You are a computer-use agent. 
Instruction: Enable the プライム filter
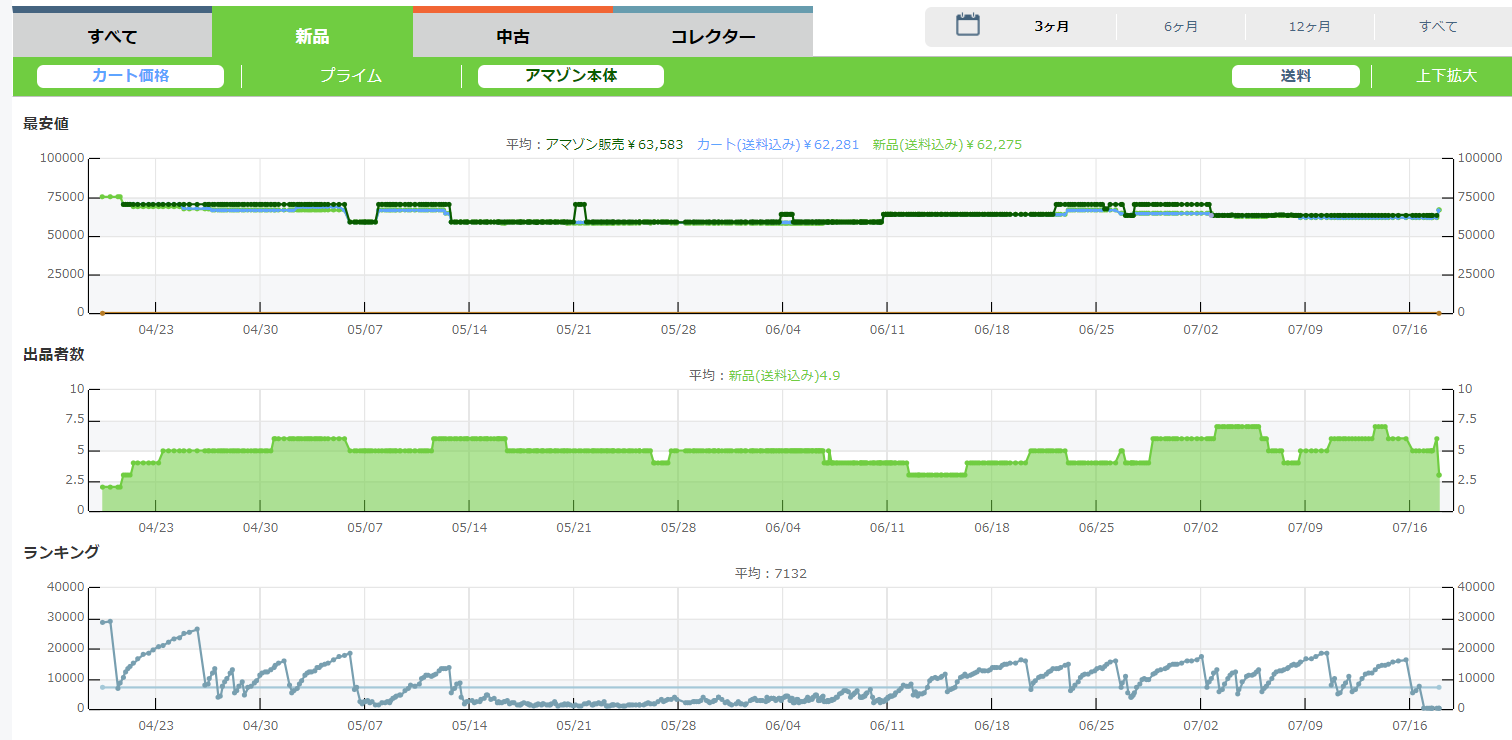coord(351,76)
